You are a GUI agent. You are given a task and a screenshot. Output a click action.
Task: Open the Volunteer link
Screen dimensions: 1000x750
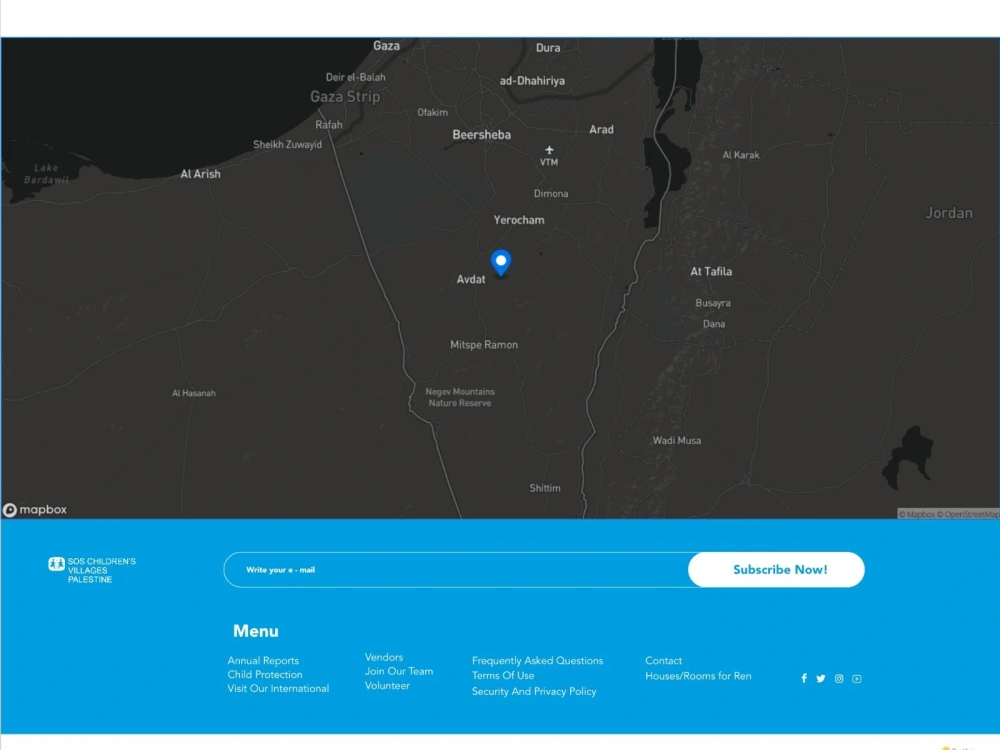click(387, 686)
